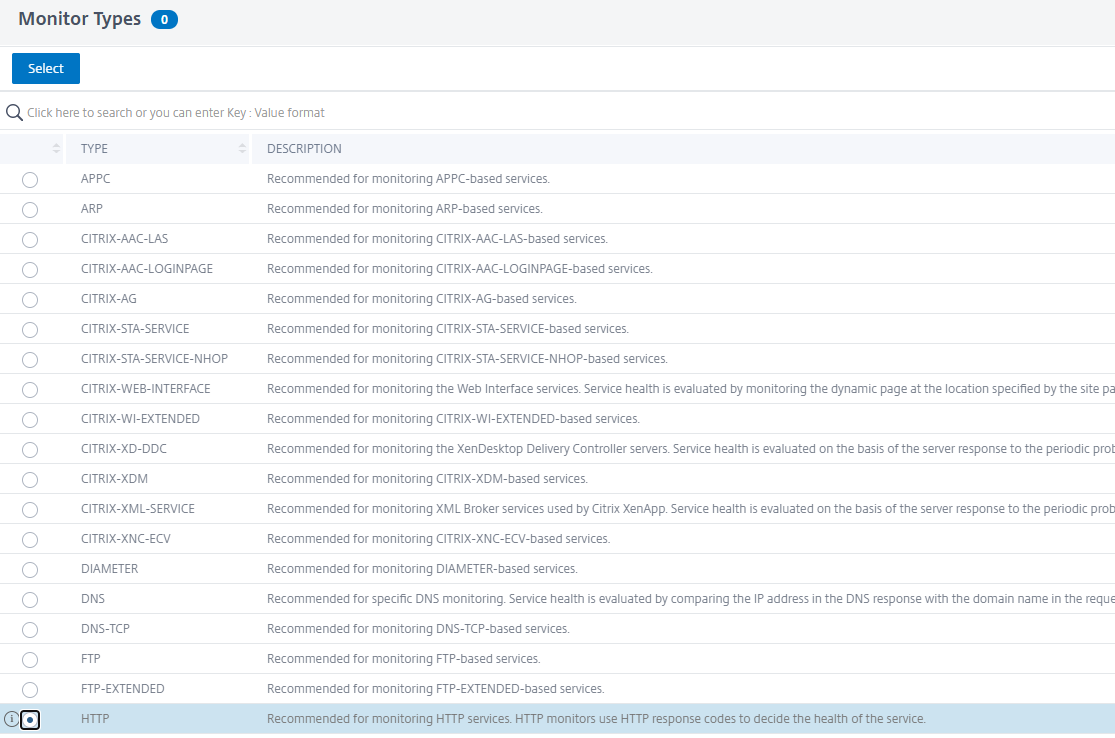The image size is (1115, 738).
Task: Click the DNS-TCP type label
Action: (105, 629)
